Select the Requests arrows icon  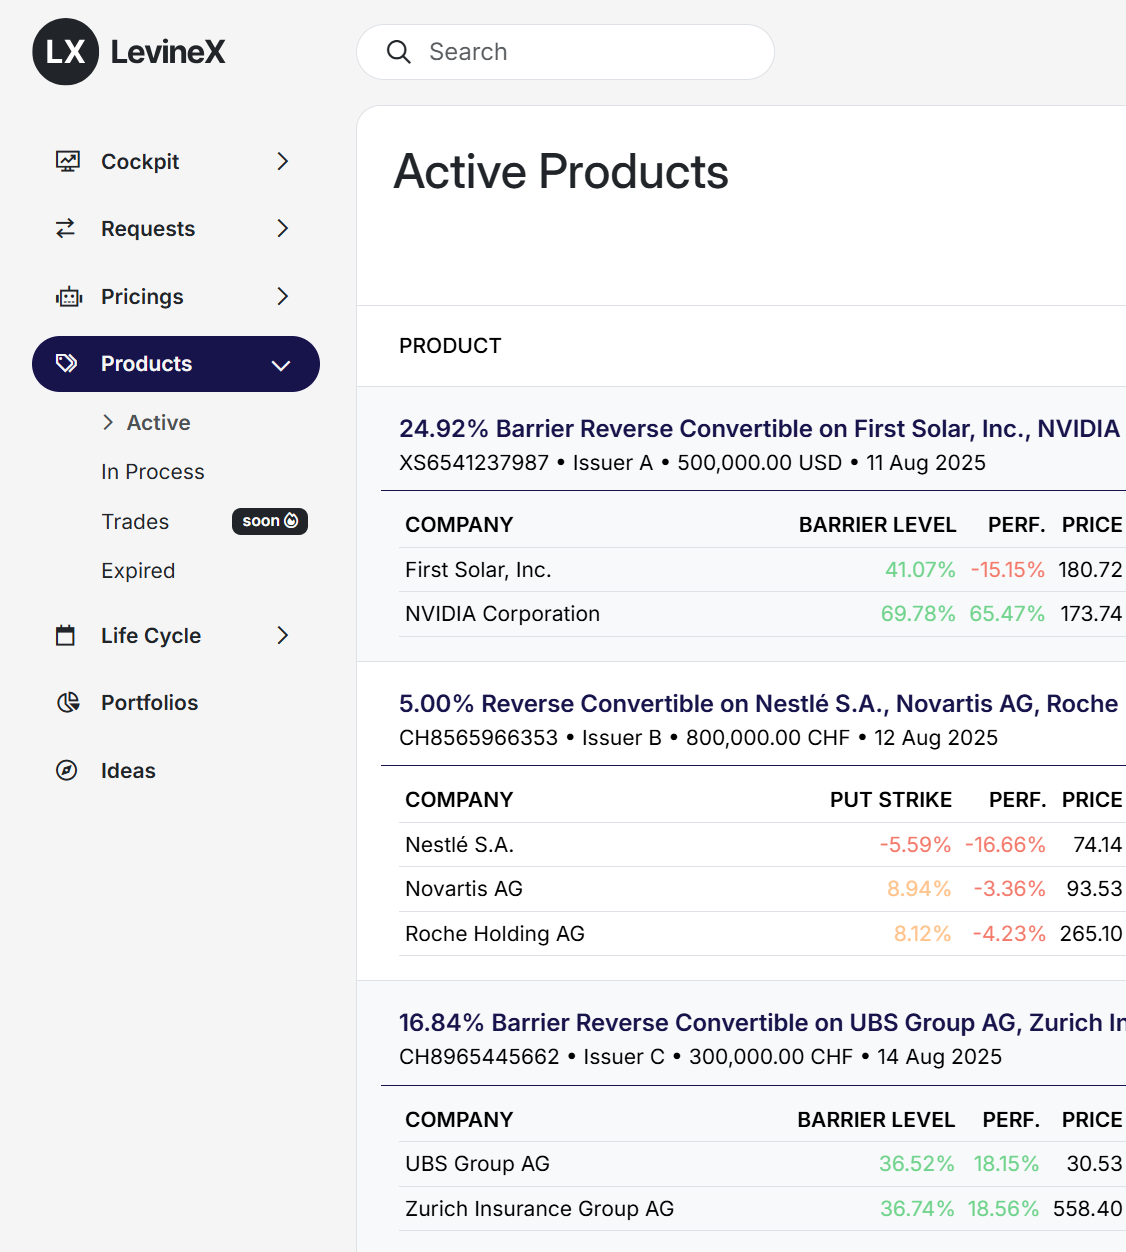(x=66, y=228)
